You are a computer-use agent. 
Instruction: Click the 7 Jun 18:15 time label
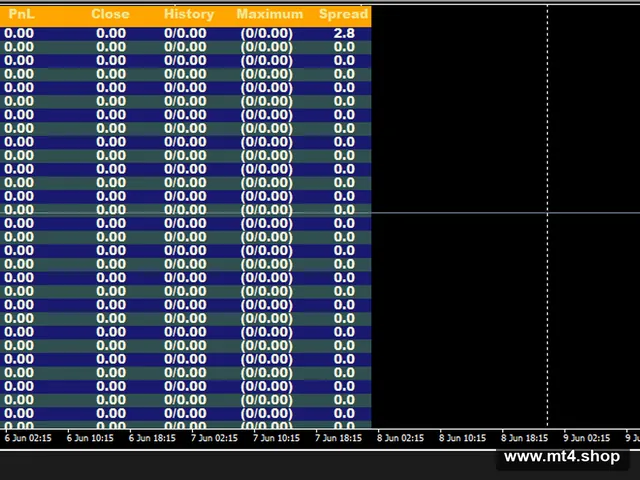click(x=338, y=438)
